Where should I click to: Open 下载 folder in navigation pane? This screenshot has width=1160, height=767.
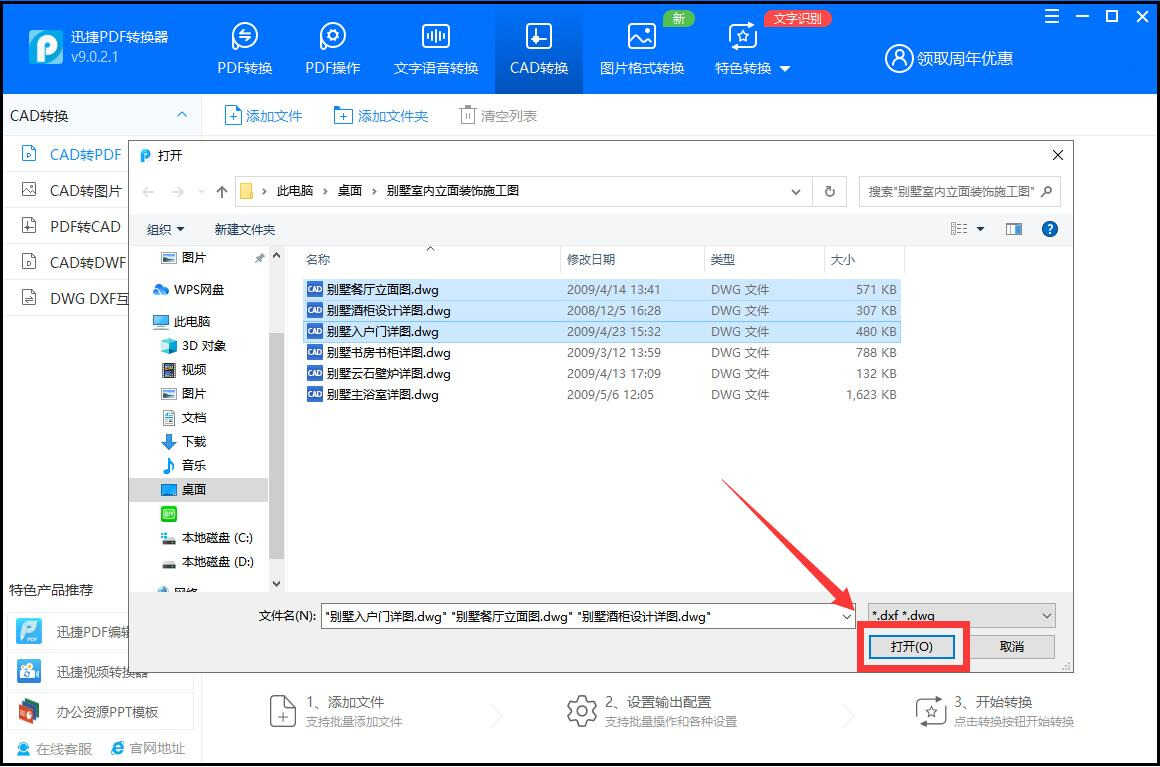(x=184, y=441)
